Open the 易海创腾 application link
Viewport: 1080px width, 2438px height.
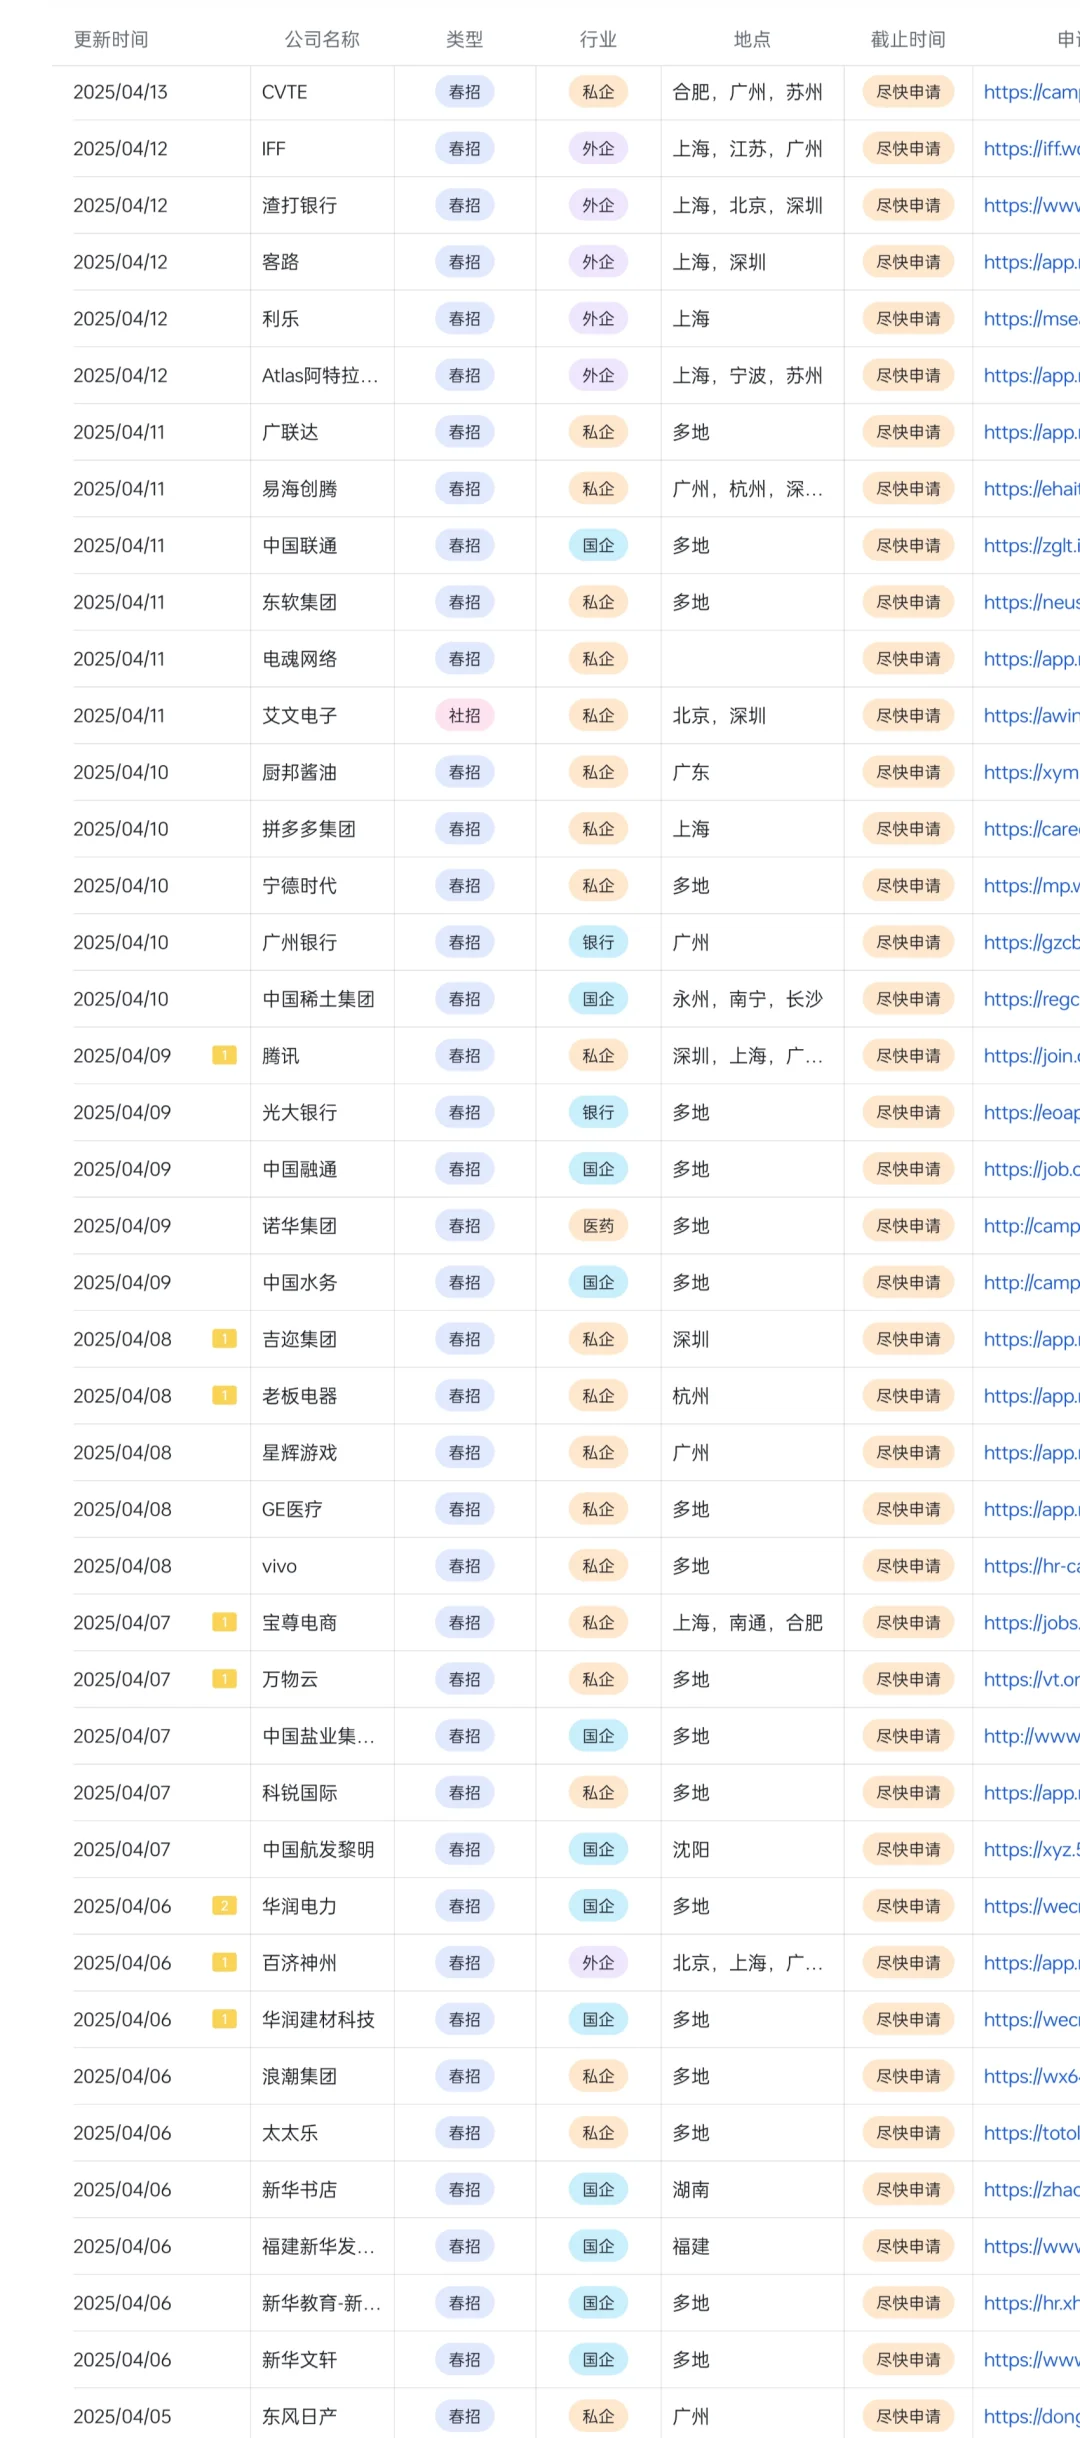1031,489
